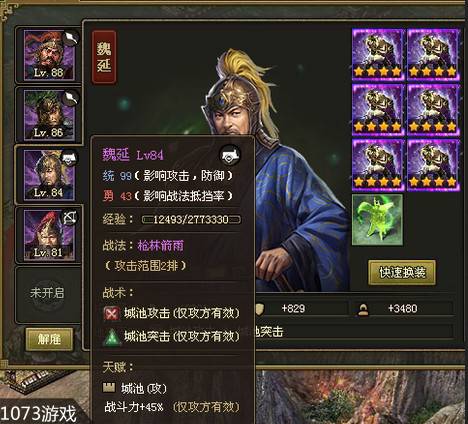Click the 魏延 red name banner

tap(104, 57)
